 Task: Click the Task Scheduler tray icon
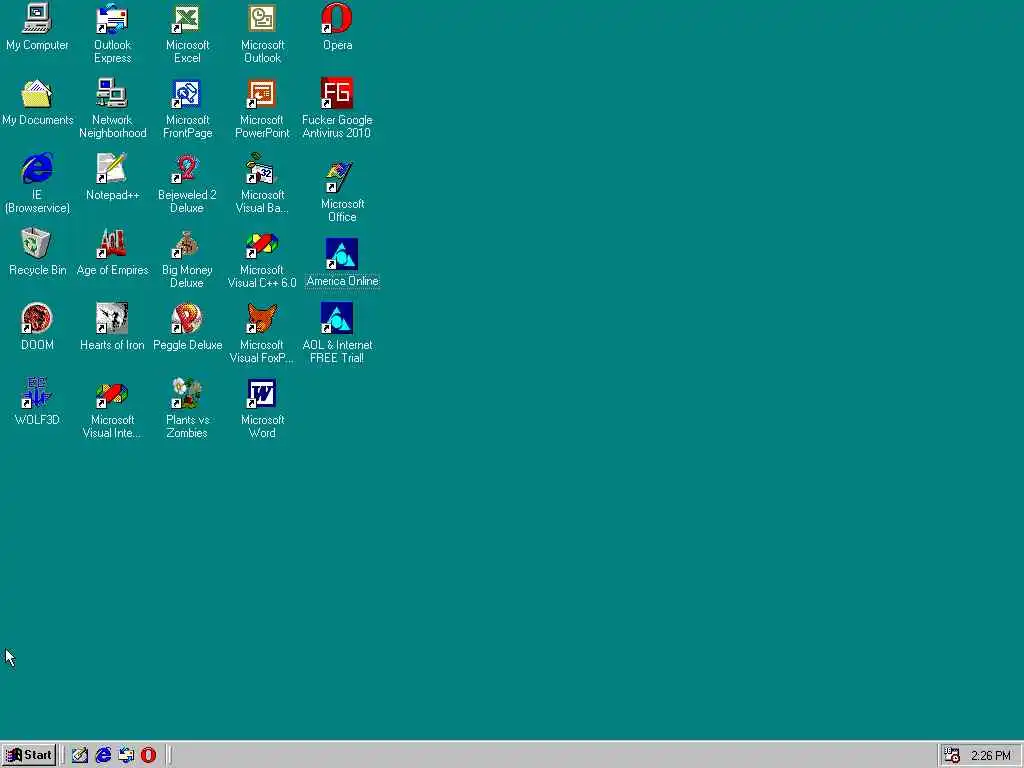click(952, 755)
